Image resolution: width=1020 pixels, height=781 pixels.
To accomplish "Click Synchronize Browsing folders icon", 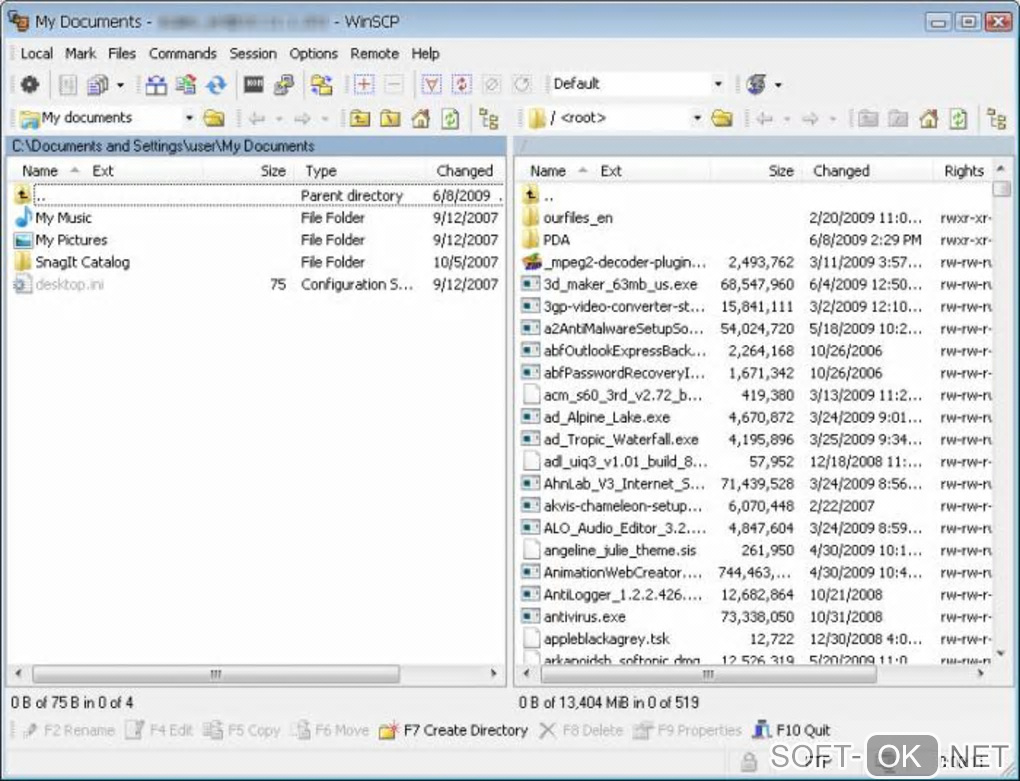I will tap(322, 85).
